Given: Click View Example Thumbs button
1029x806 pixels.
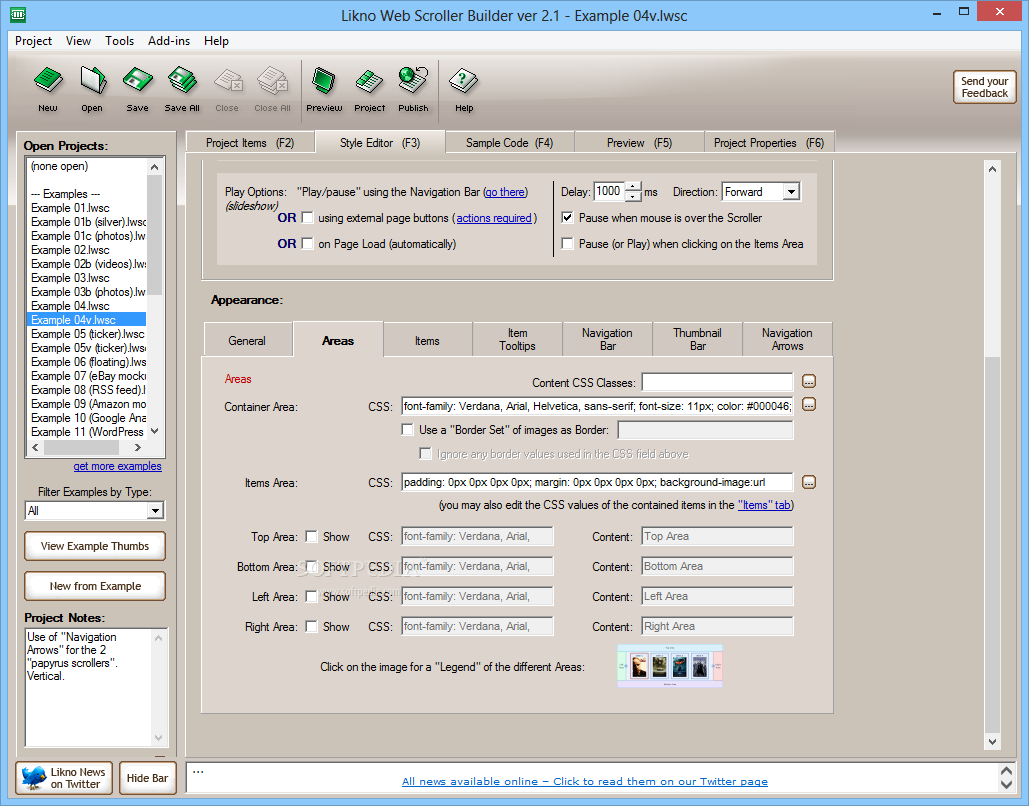Looking at the screenshot, I should [95, 546].
